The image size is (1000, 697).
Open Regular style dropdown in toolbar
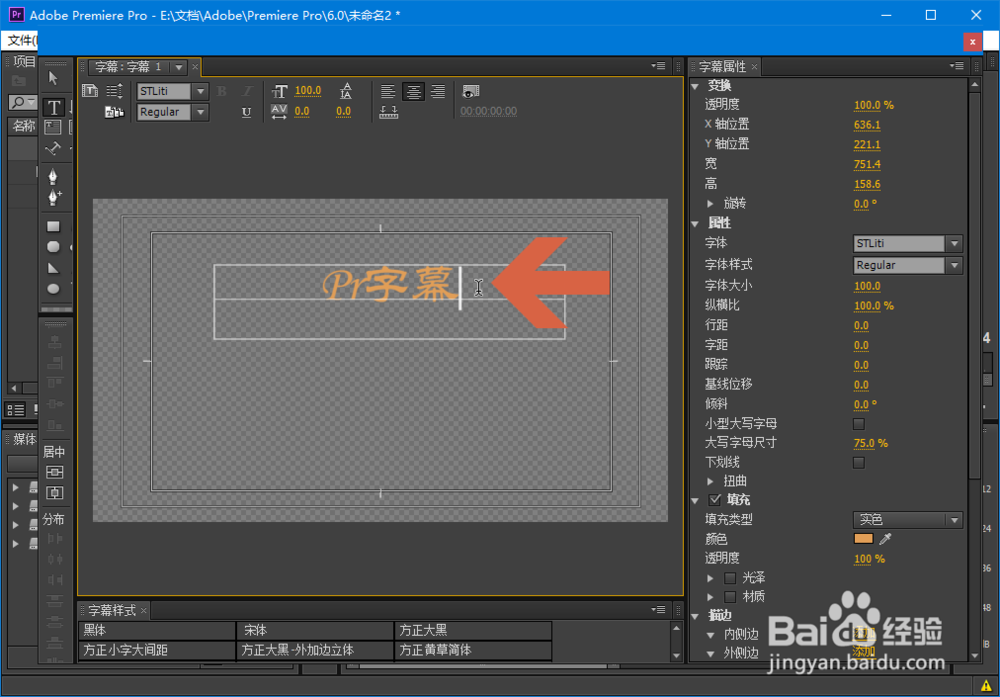200,112
